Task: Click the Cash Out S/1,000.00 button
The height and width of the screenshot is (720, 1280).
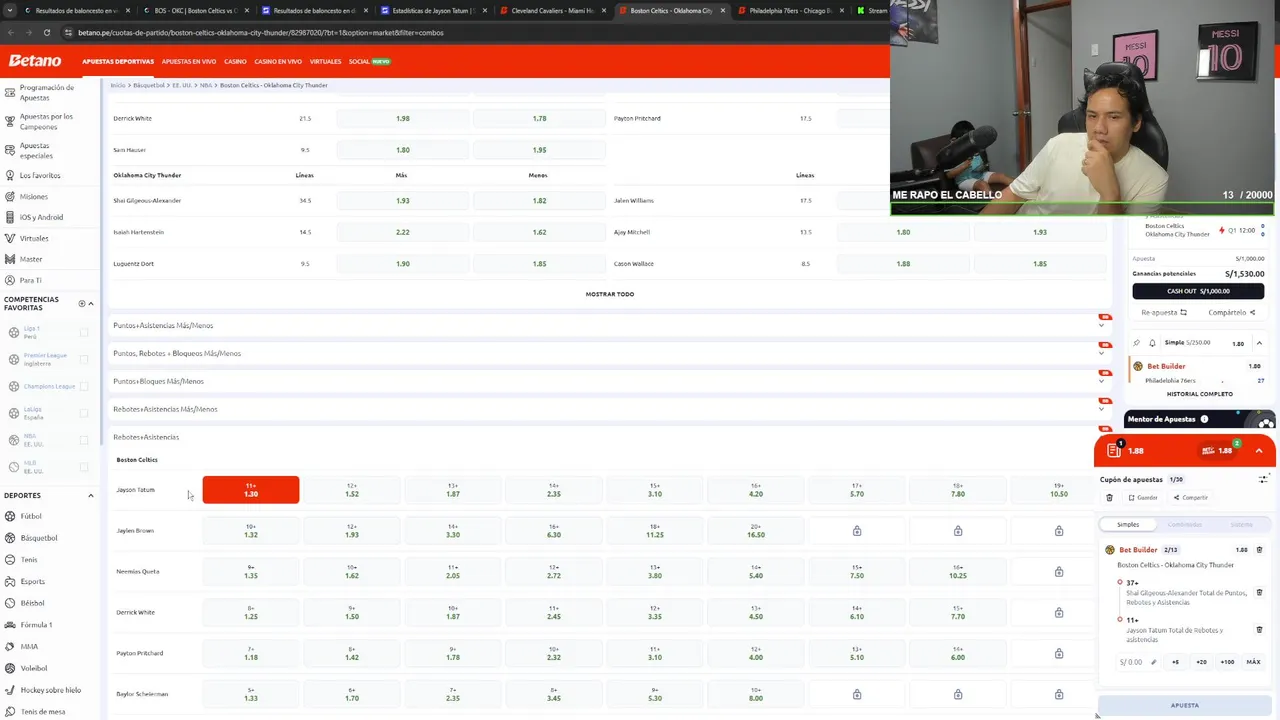Action: point(1198,291)
